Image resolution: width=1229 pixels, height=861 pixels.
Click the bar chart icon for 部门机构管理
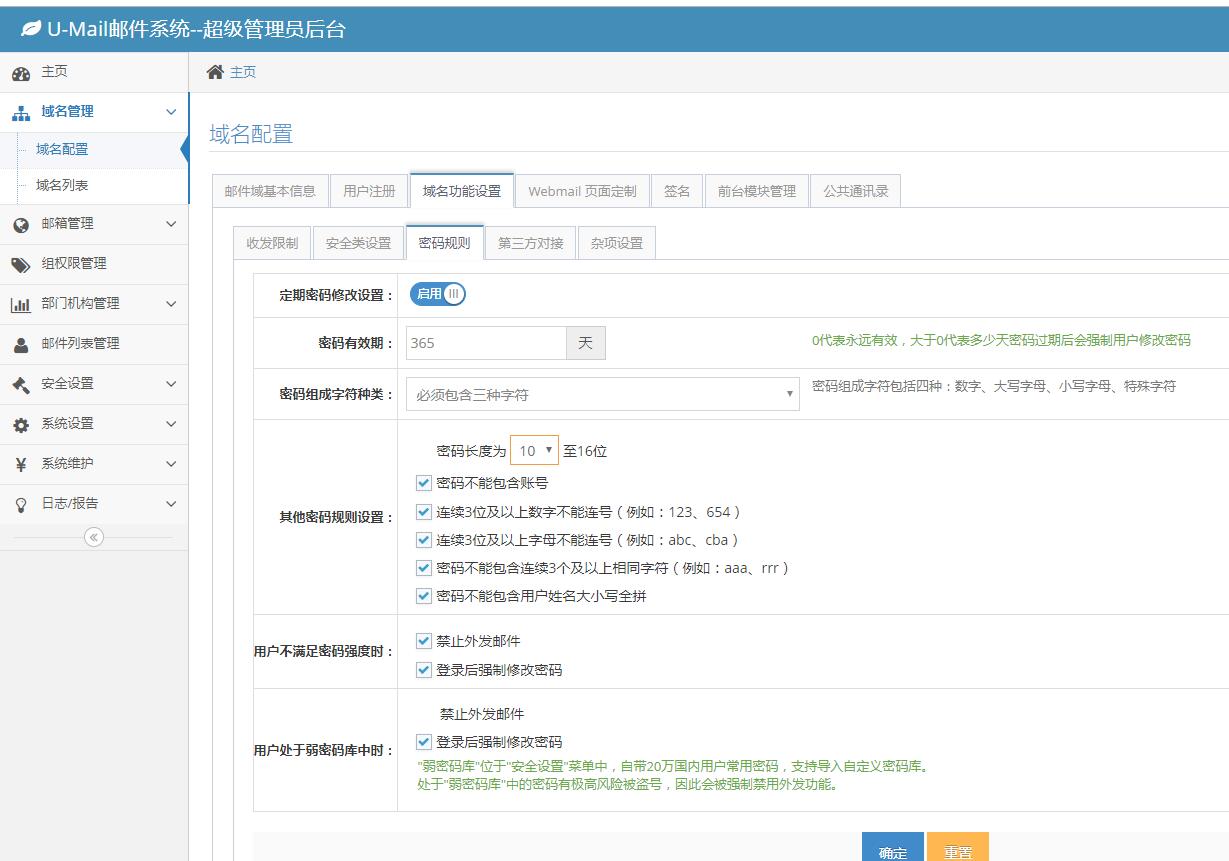(x=20, y=304)
